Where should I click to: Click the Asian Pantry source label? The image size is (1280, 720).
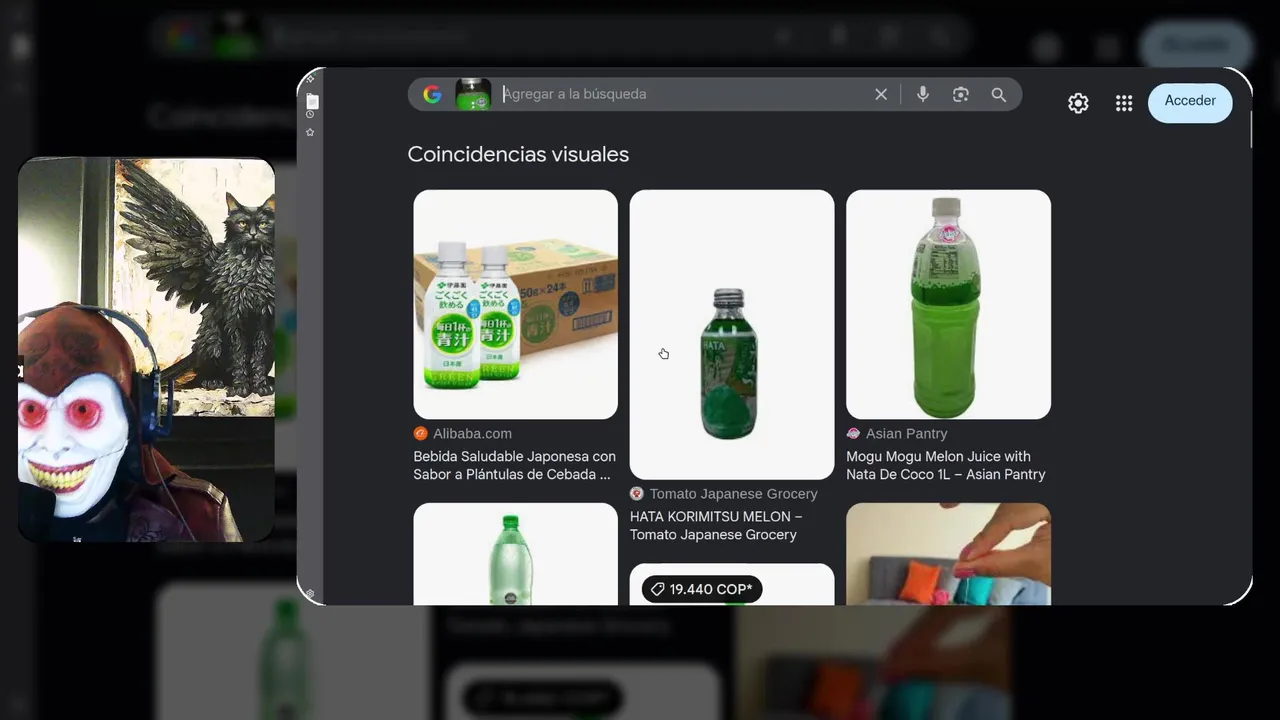pyautogui.click(x=906, y=433)
